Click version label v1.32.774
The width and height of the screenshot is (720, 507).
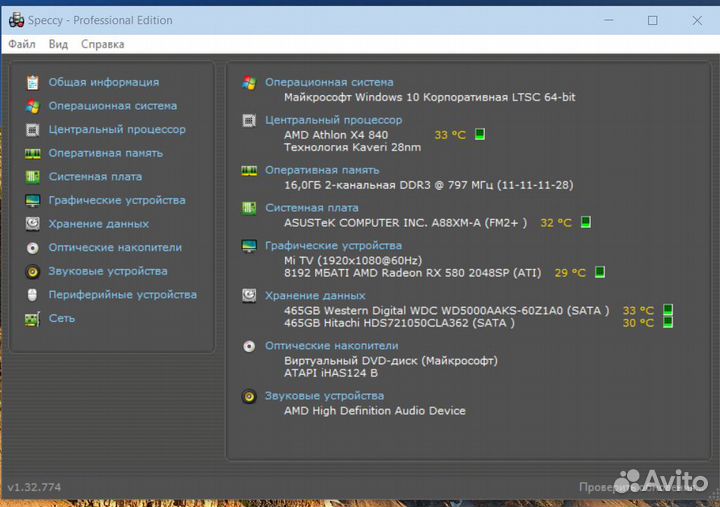pos(34,487)
